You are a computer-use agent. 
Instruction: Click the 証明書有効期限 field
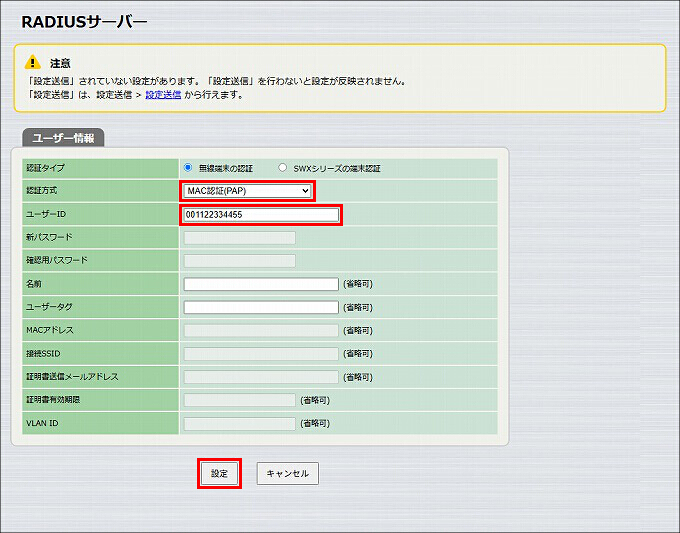click(239, 400)
